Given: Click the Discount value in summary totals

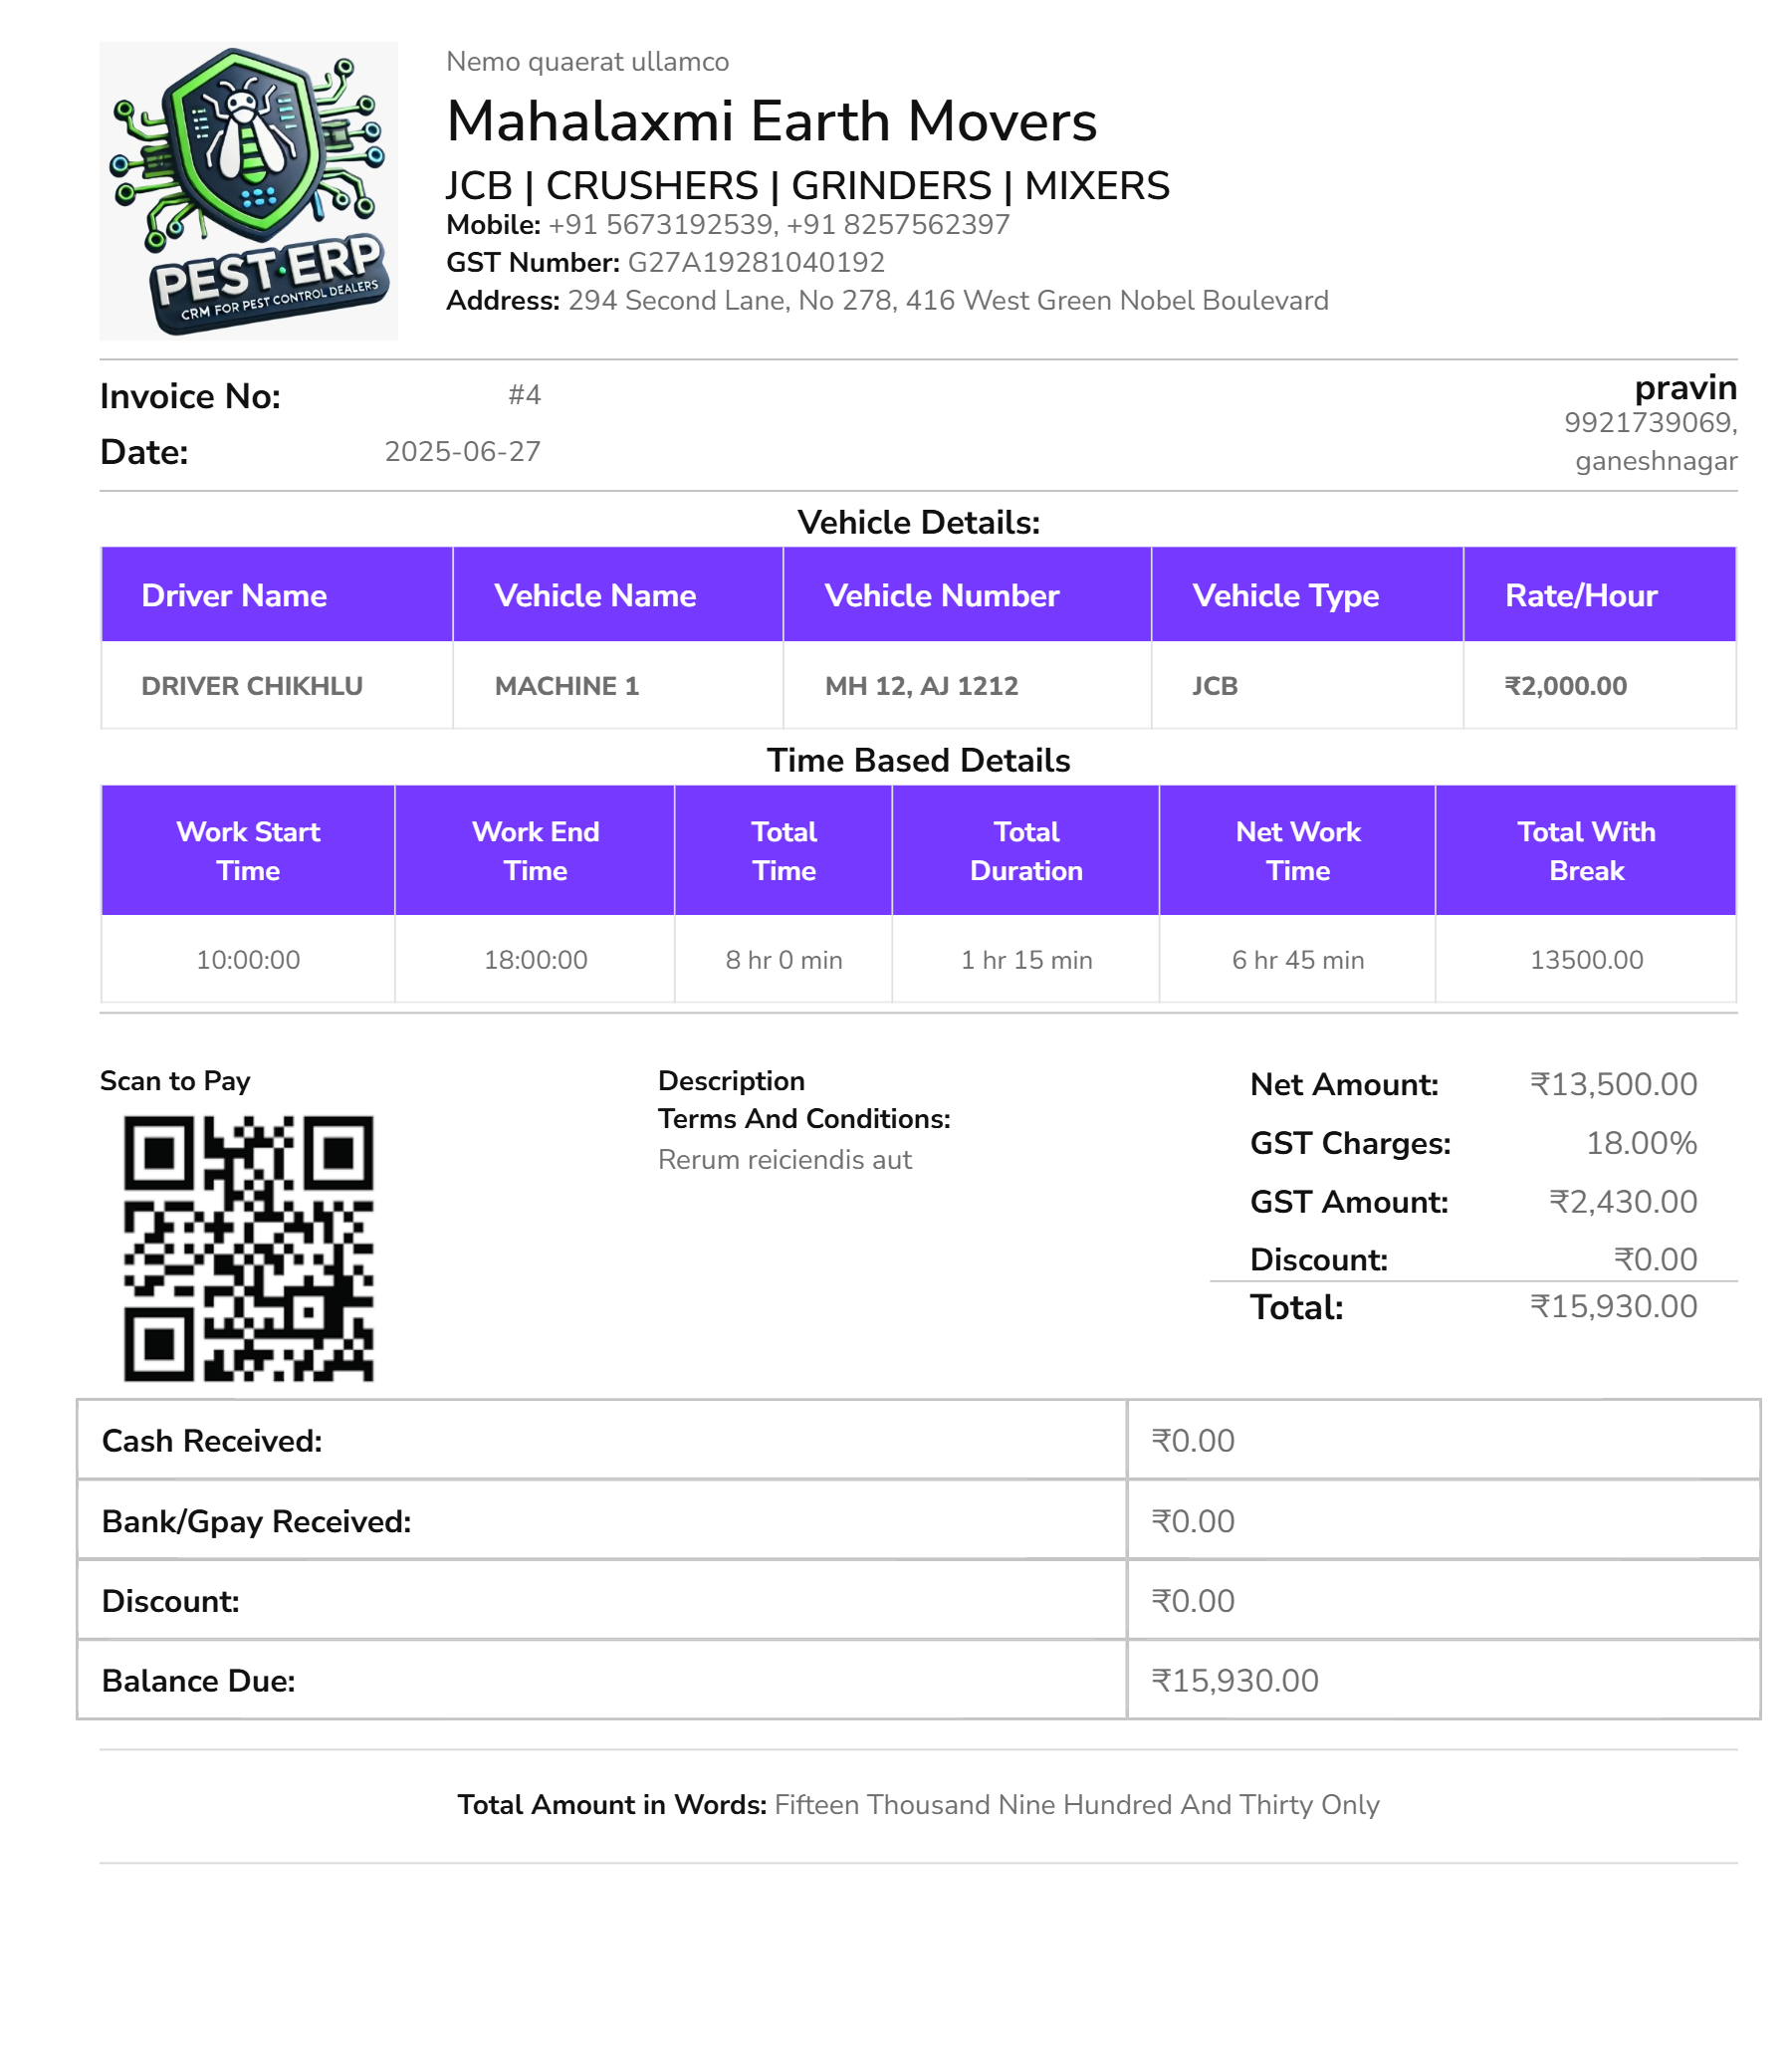Looking at the screenshot, I should tap(1655, 1259).
